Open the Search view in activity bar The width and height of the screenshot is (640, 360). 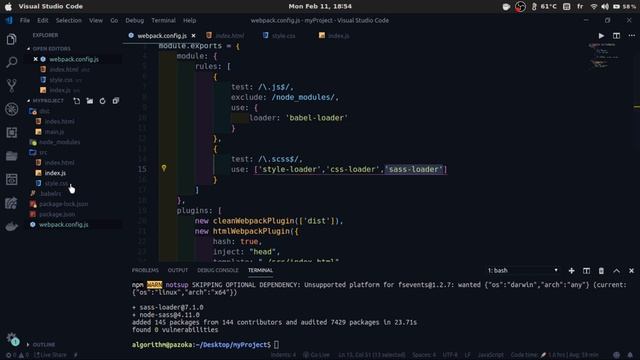point(11,62)
